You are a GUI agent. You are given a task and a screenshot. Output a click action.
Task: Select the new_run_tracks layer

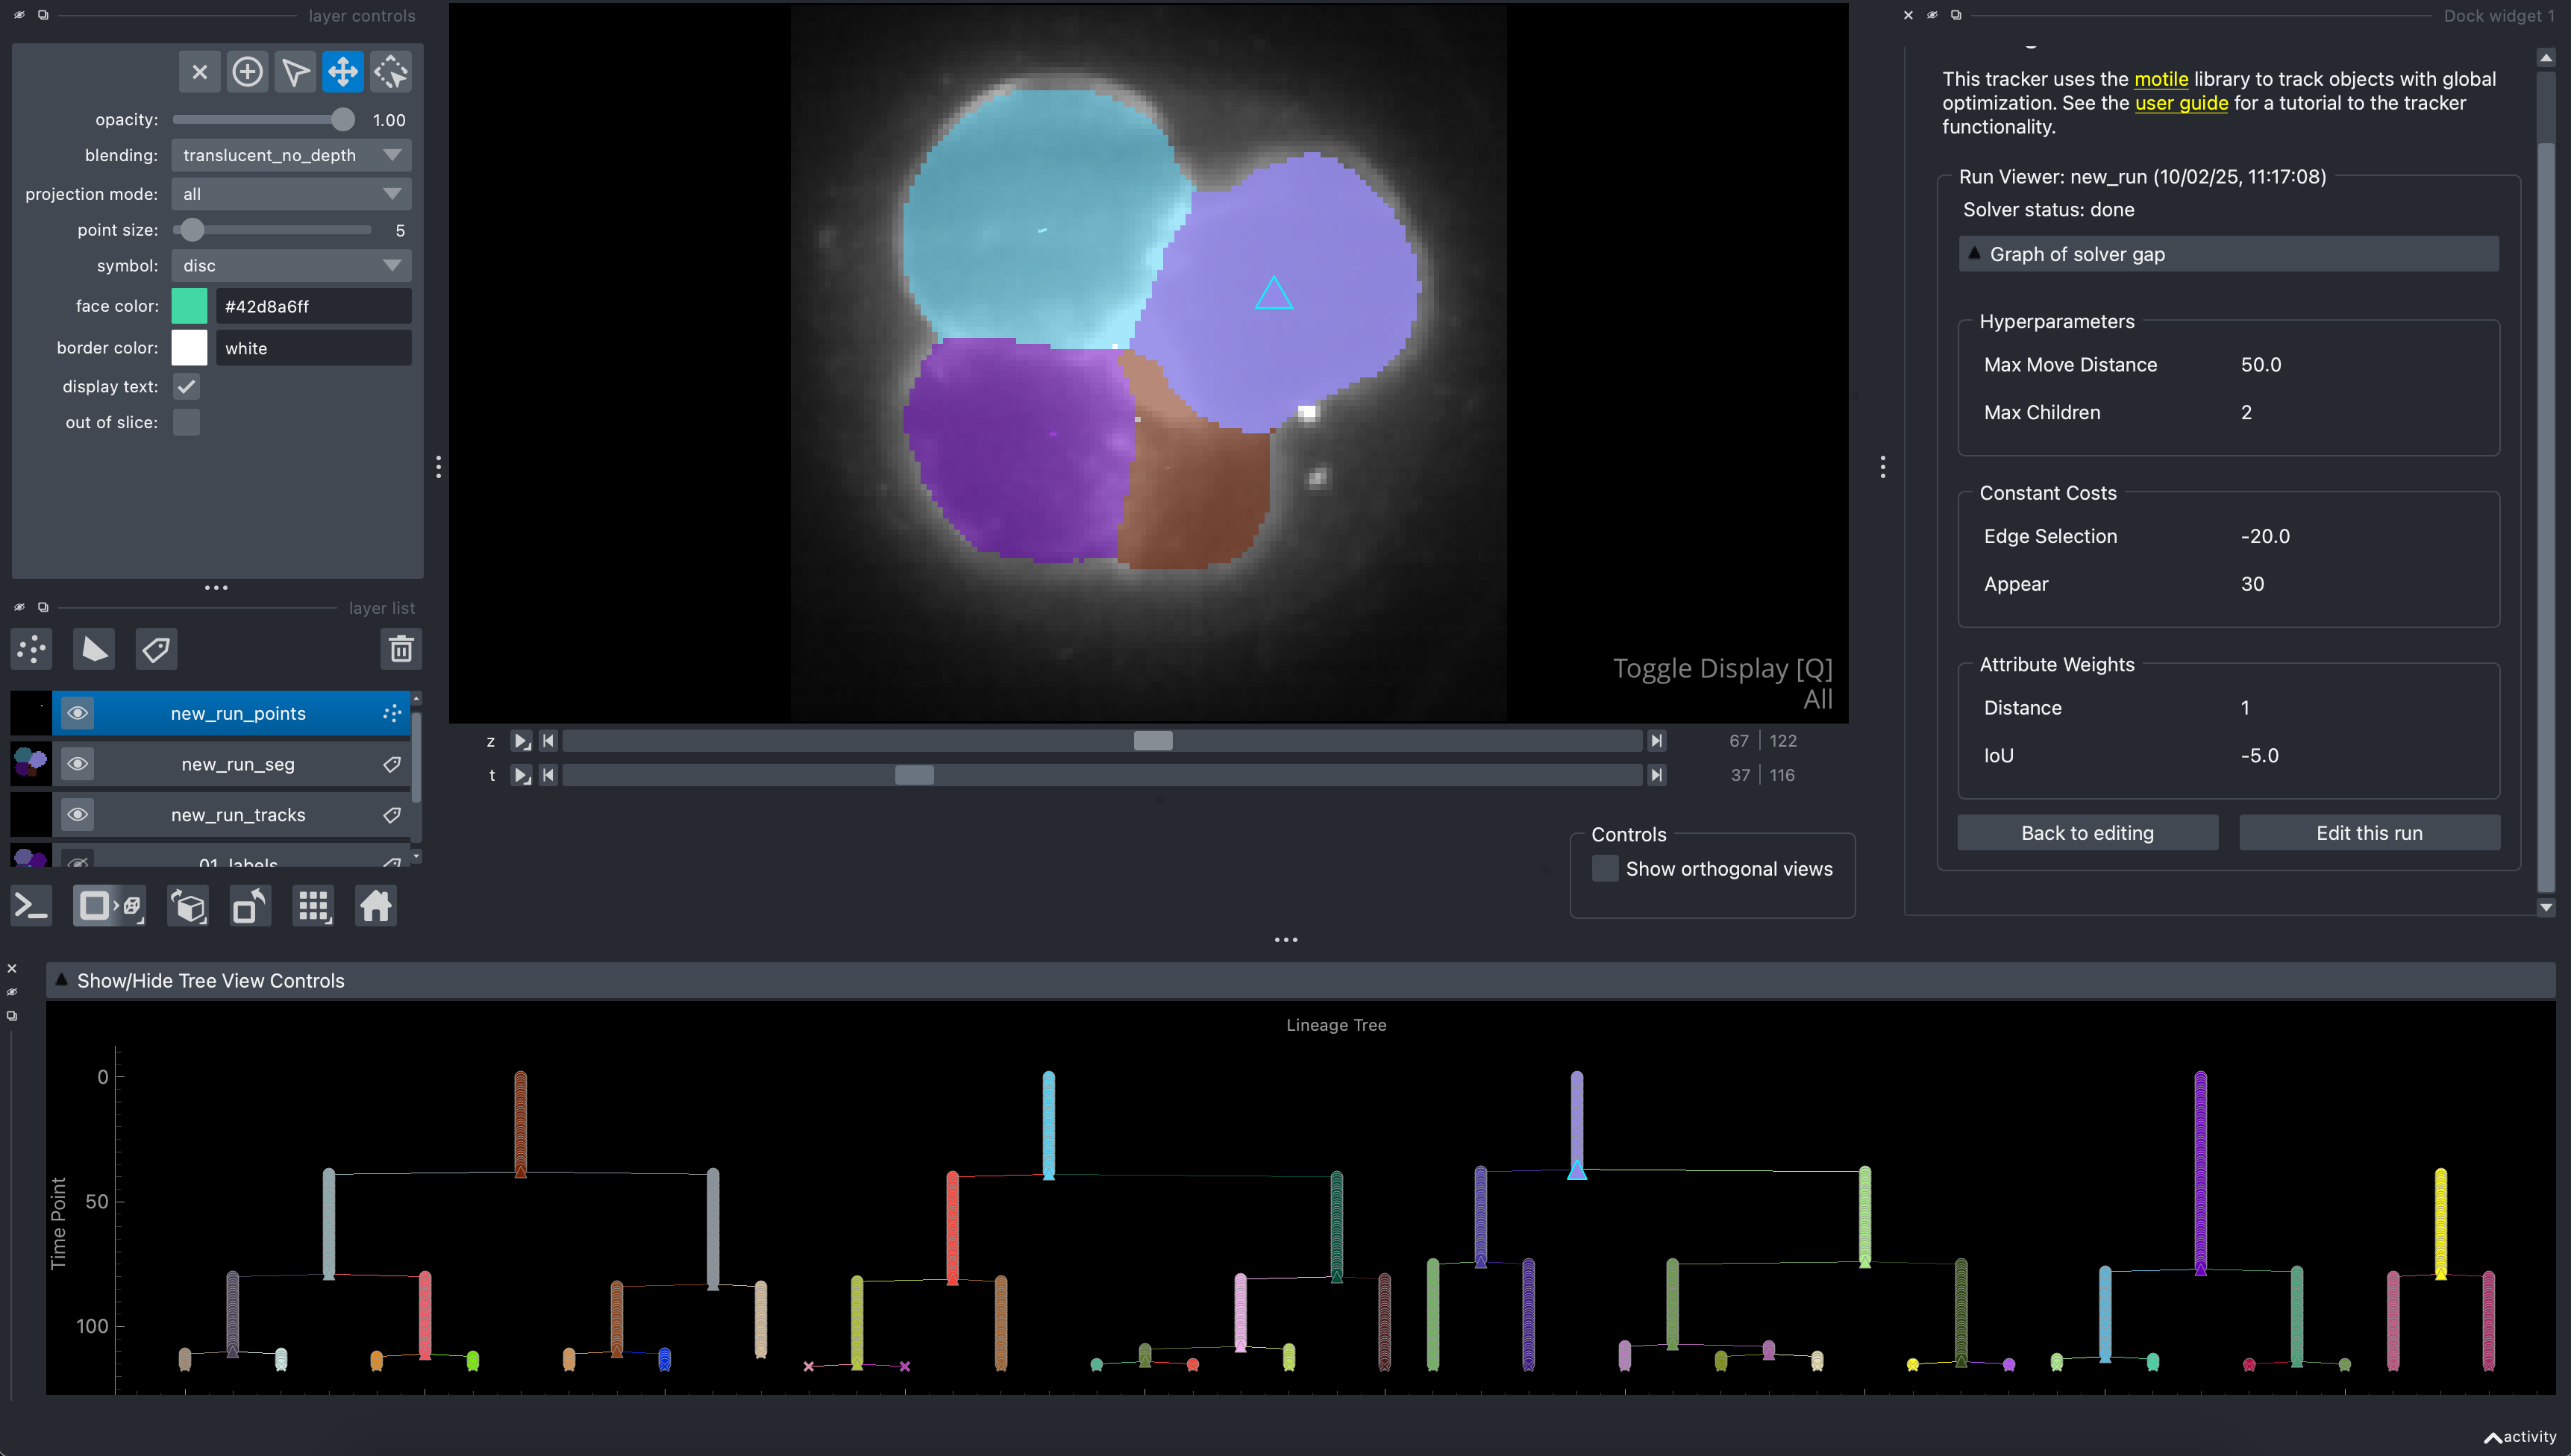pyautogui.click(x=238, y=815)
